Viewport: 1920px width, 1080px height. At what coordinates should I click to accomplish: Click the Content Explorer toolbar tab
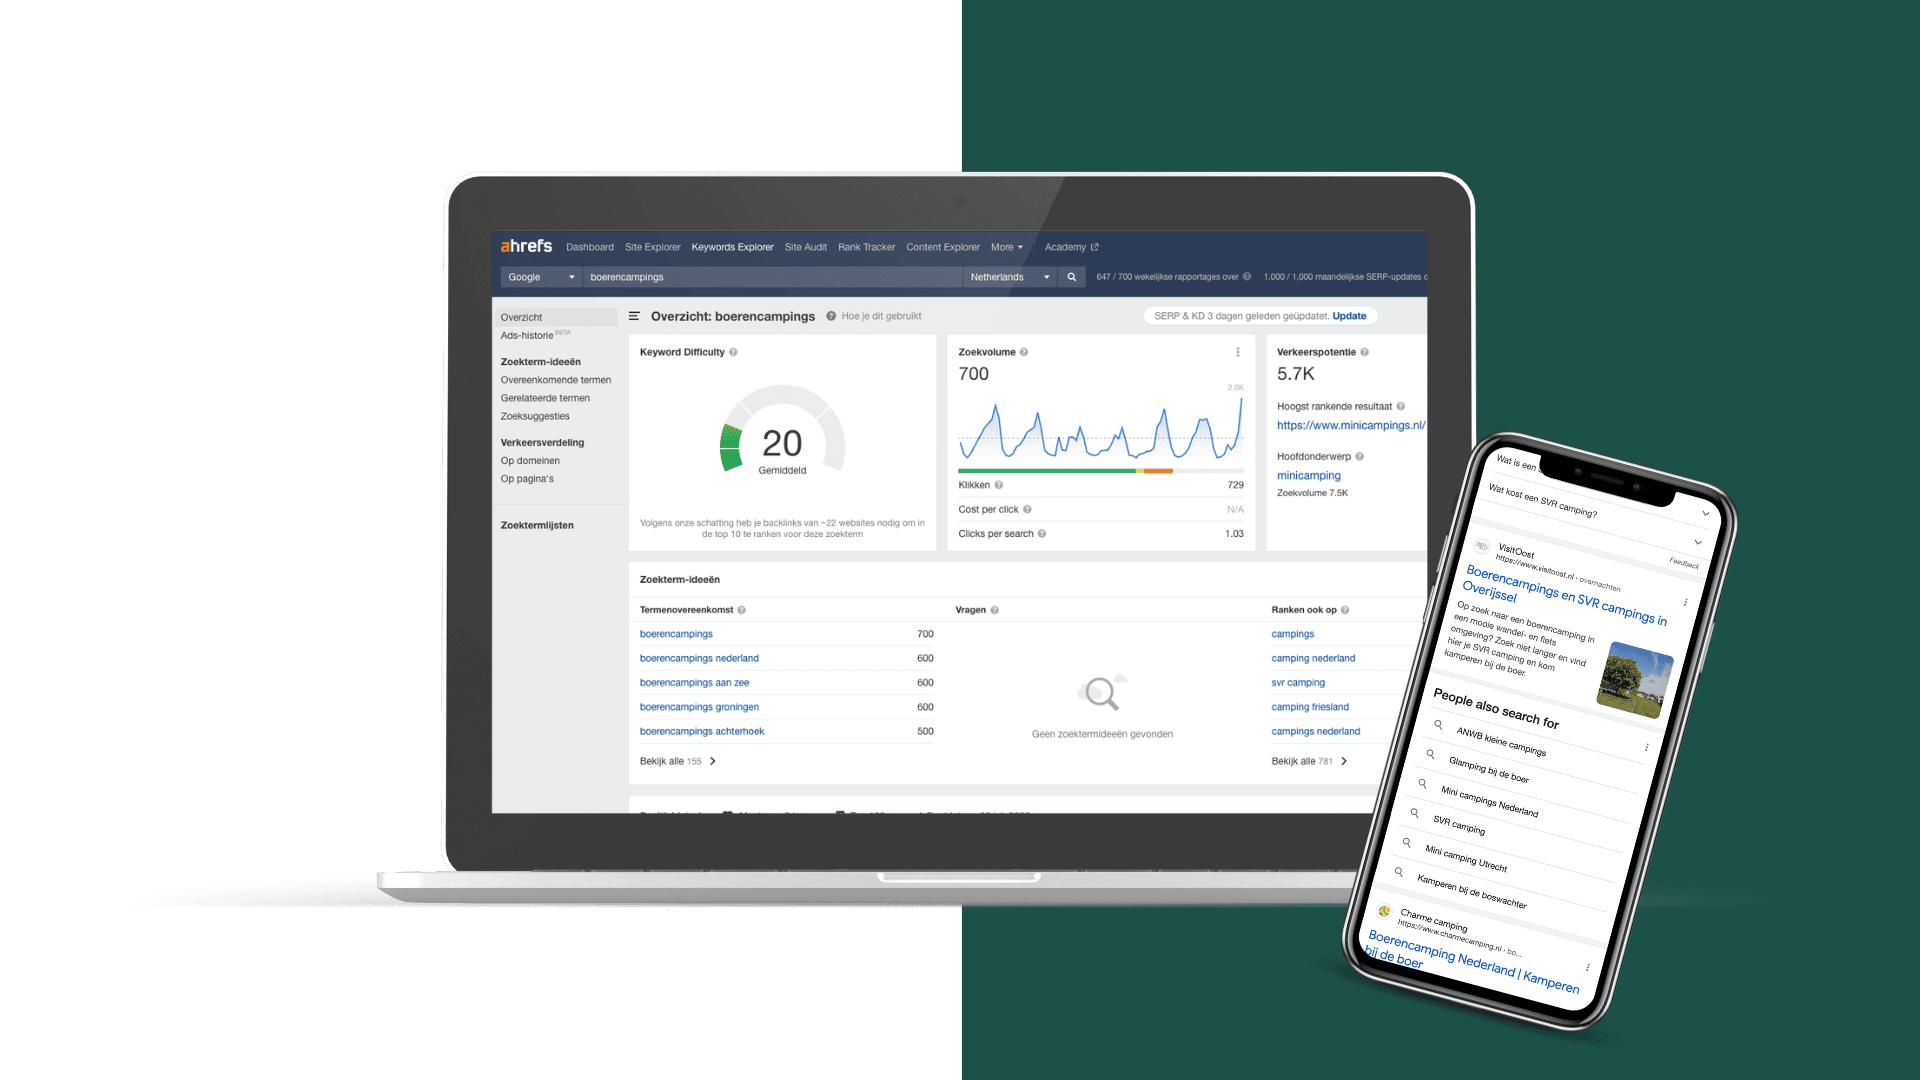tap(943, 248)
